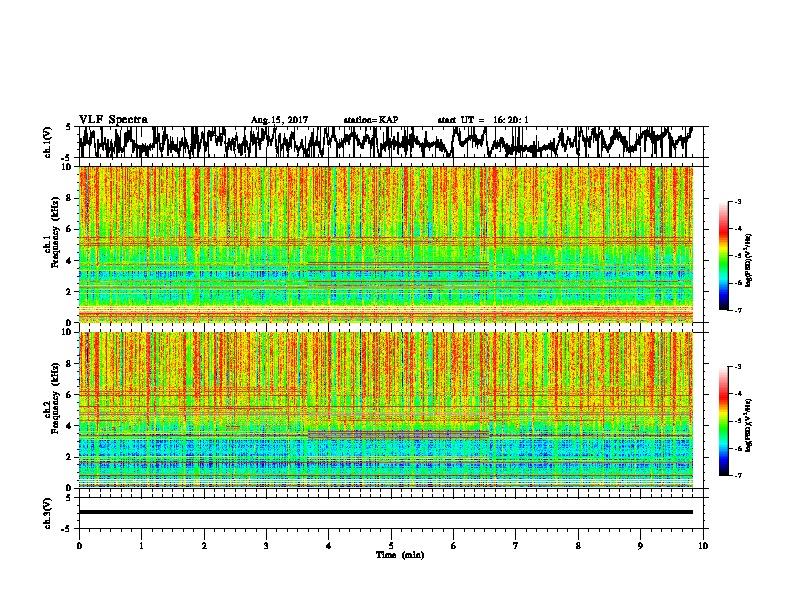This screenshot has width=792, height=612.
Task: Click the 7 tick label on Time axis
Action: tap(516, 546)
